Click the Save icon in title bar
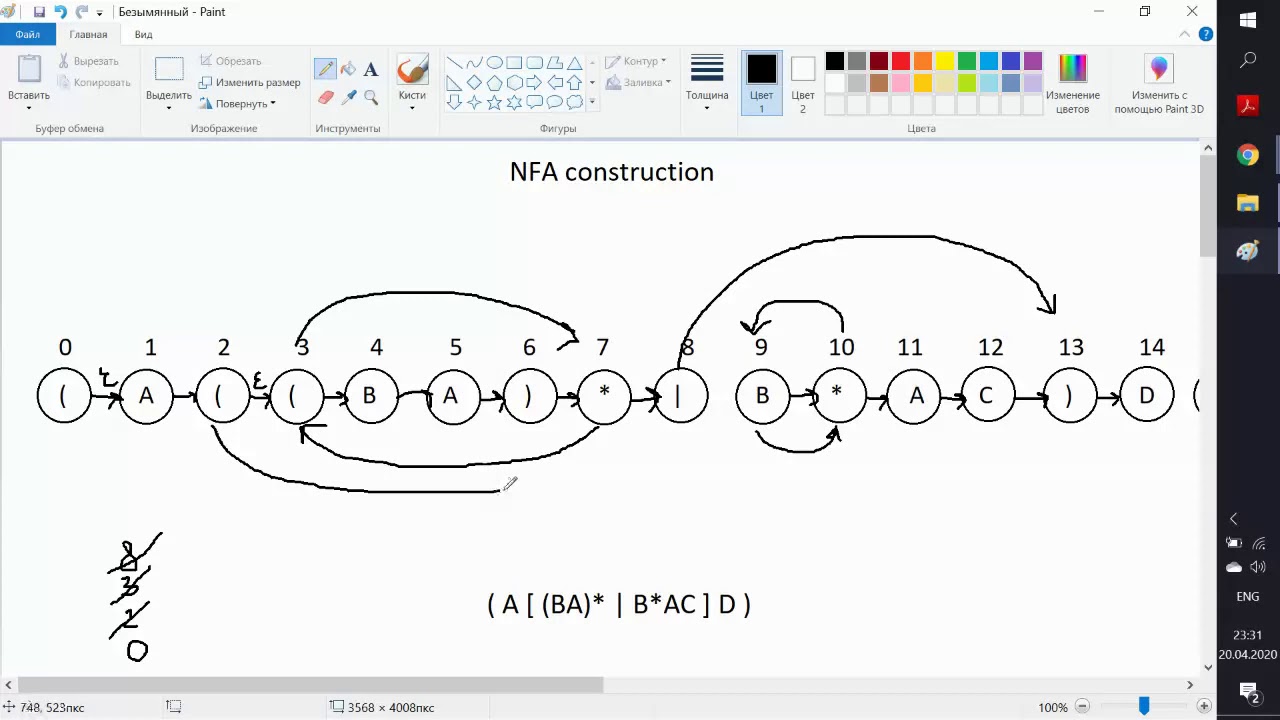Image resolution: width=1280 pixels, height=720 pixels. coord(39,12)
